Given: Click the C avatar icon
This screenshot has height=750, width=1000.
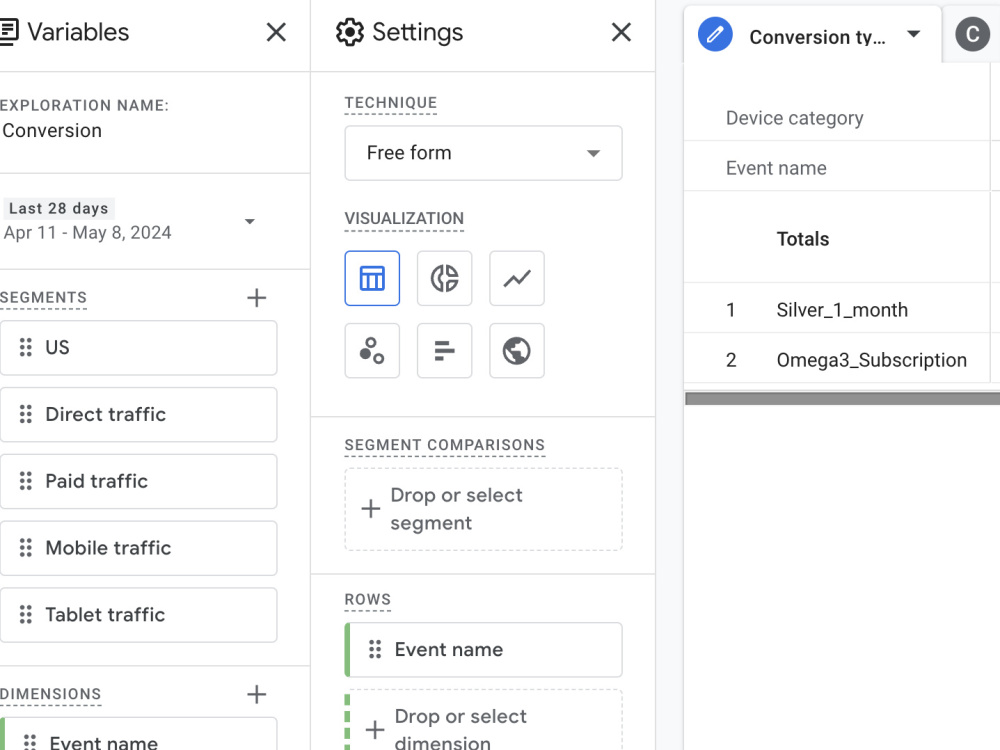Looking at the screenshot, I should [972, 34].
